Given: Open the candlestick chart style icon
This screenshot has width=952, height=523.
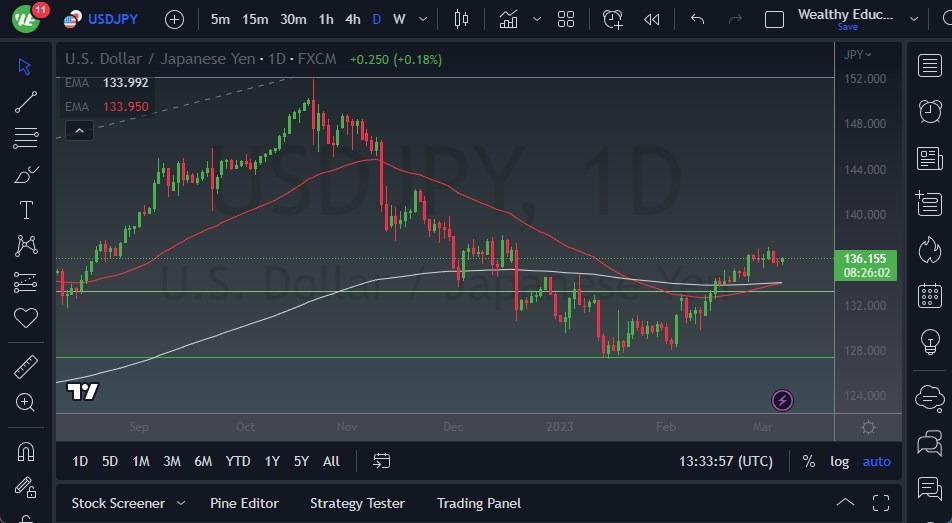Looking at the screenshot, I should pyautogui.click(x=461, y=19).
